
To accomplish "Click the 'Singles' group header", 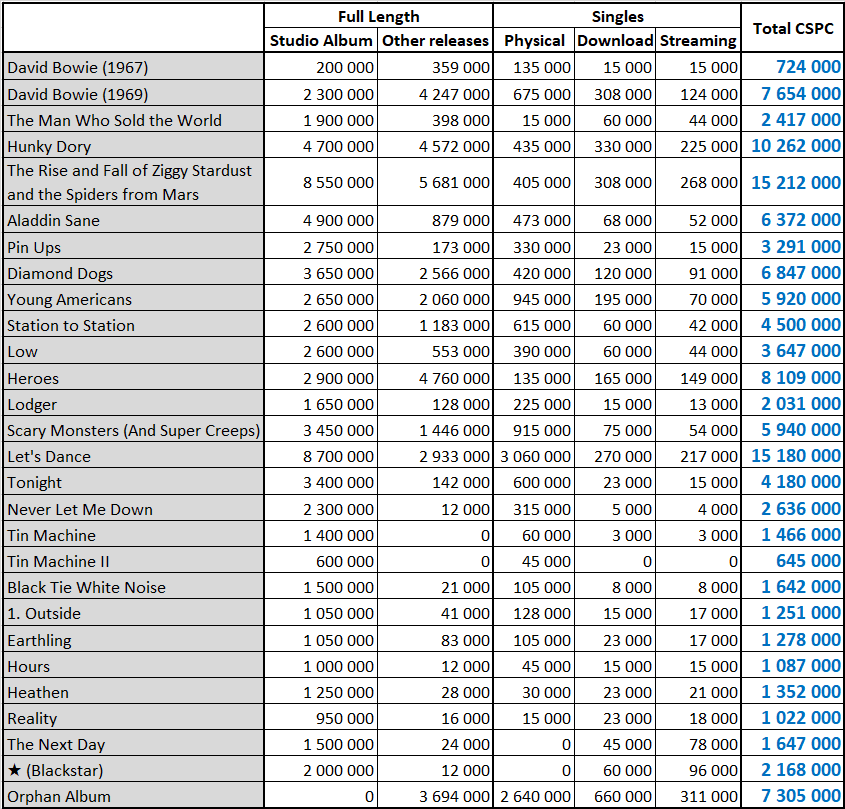I will click(x=618, y=17).
